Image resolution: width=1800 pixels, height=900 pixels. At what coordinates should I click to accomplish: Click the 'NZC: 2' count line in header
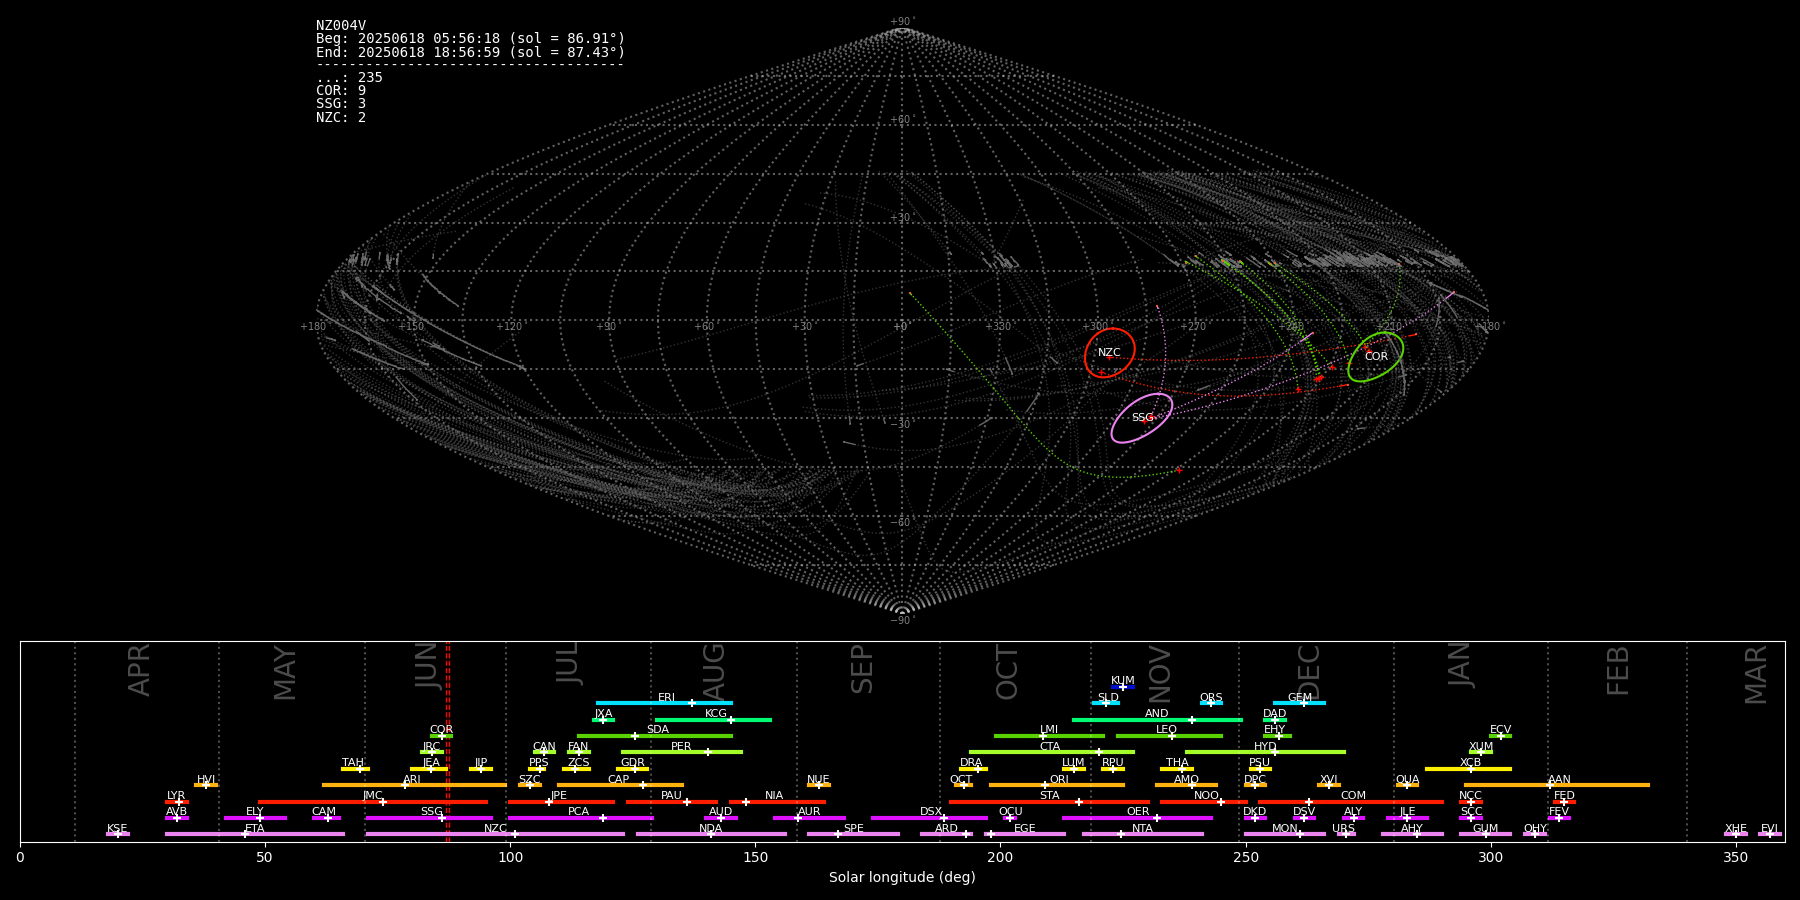click(341, 118)
